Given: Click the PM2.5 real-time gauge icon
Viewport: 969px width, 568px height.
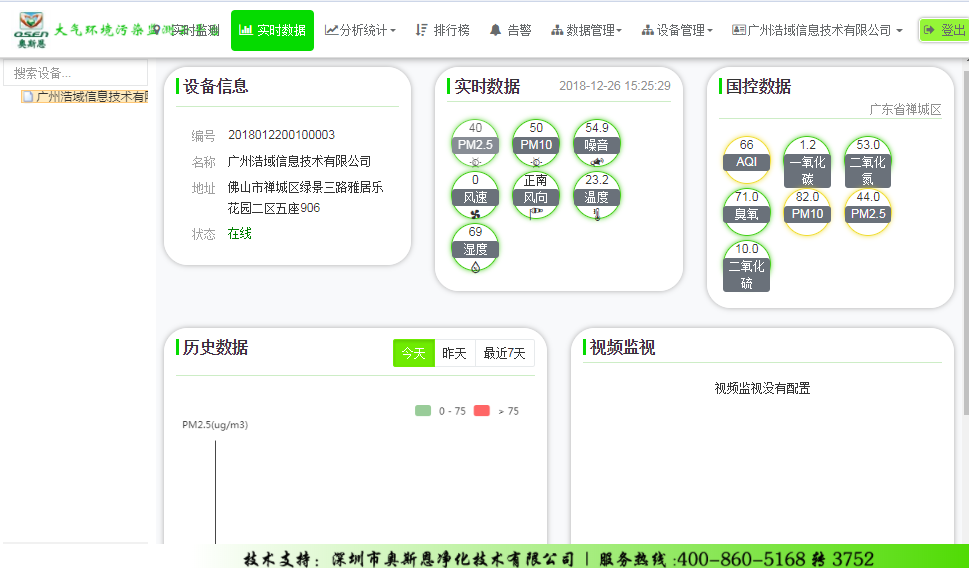Looking at the screenshot, I should pyautogui.click(x=475, y=143).
